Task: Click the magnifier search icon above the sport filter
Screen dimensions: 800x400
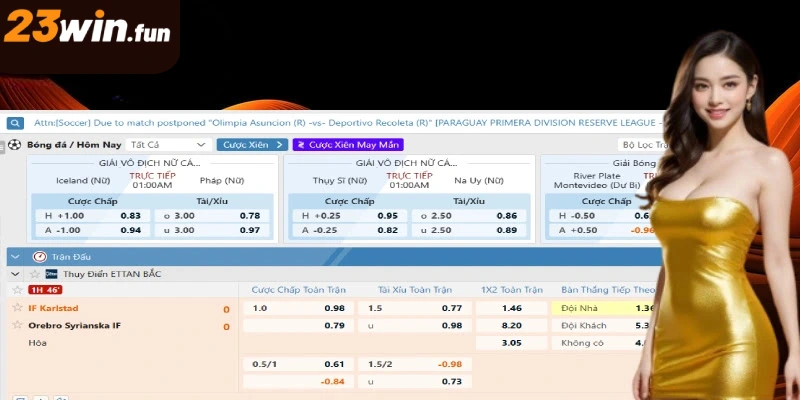Action: click(15, 123)
